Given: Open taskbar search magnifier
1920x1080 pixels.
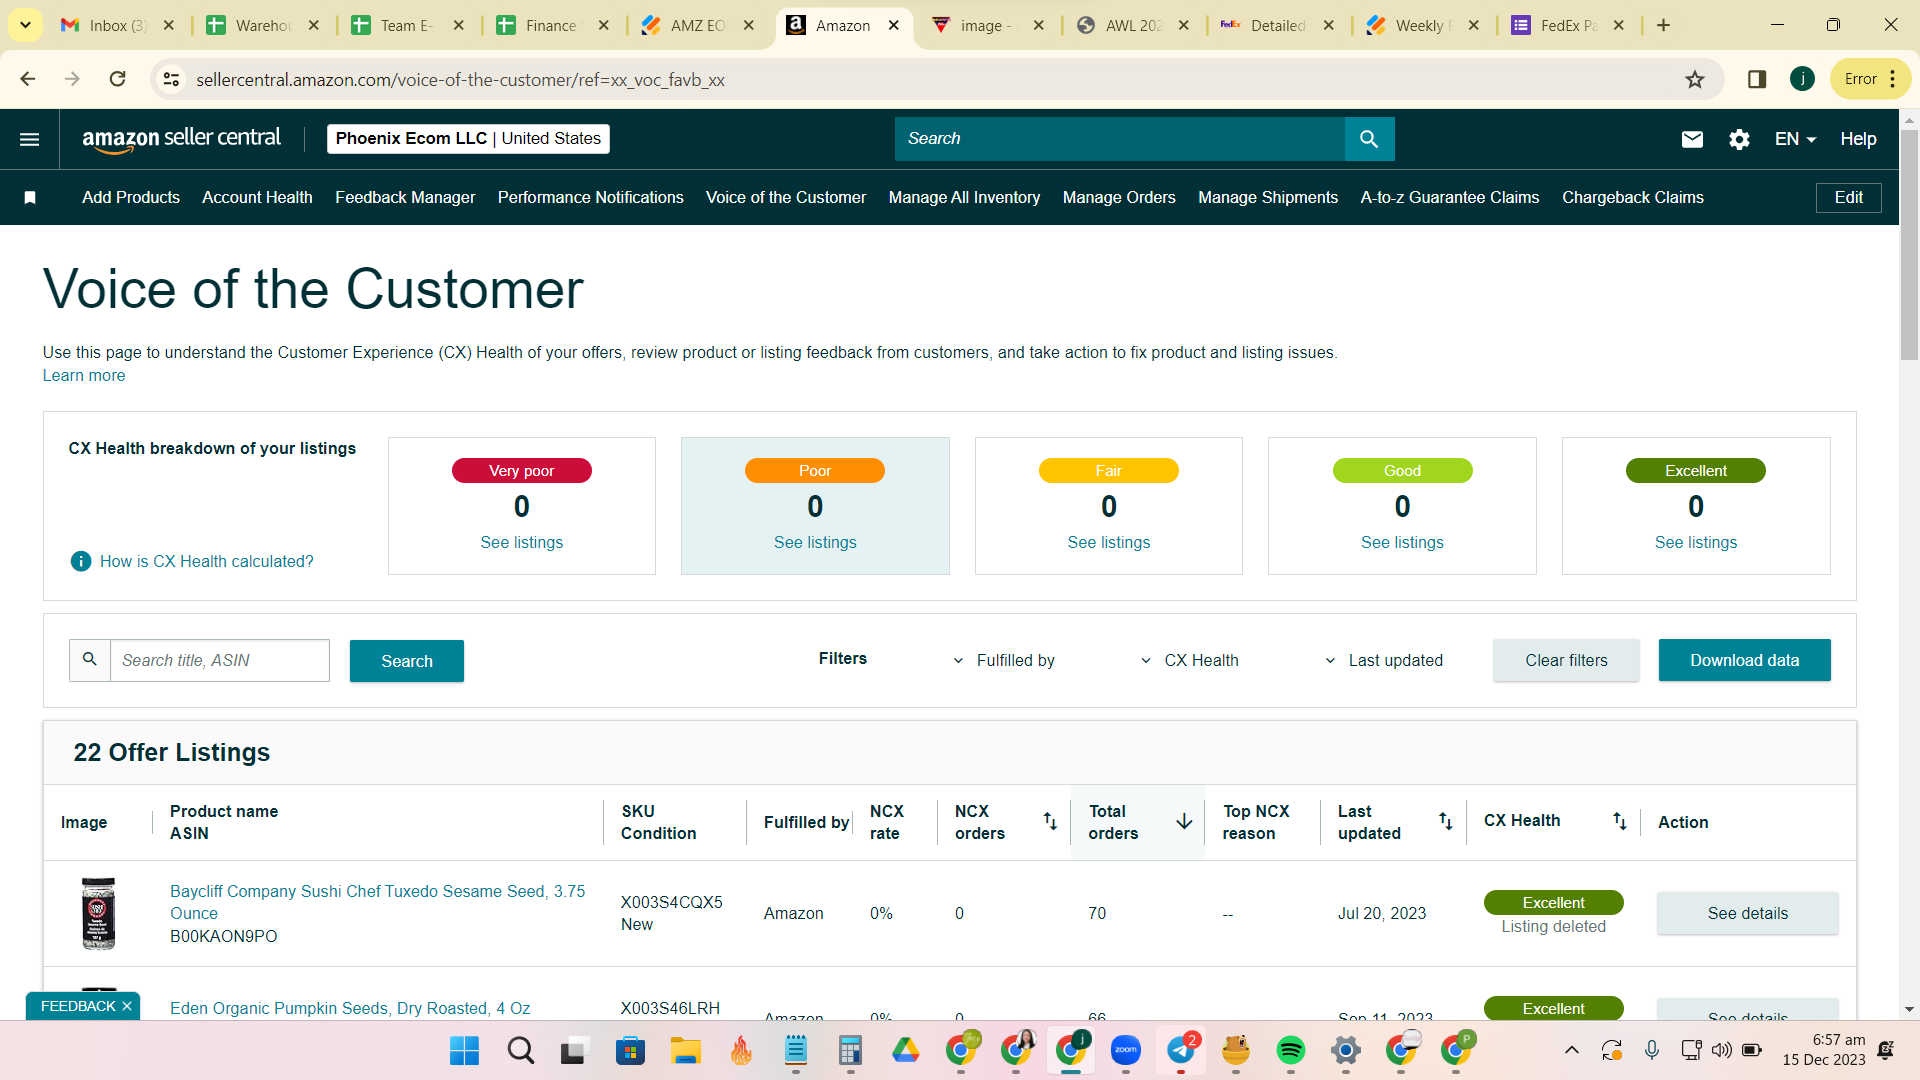Looking at the screenshot, I should pyautogui.click(x=520, y=1050).
